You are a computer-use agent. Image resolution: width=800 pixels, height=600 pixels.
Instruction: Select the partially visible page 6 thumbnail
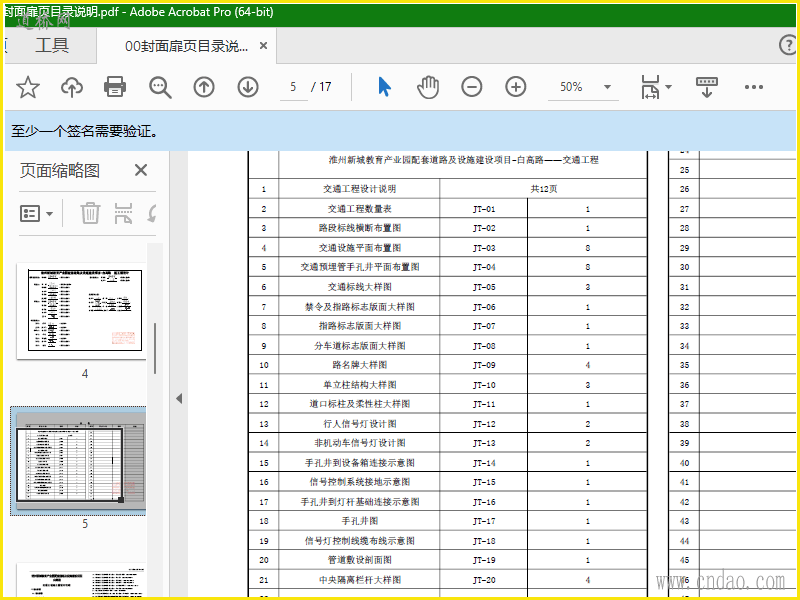(81, 580)
